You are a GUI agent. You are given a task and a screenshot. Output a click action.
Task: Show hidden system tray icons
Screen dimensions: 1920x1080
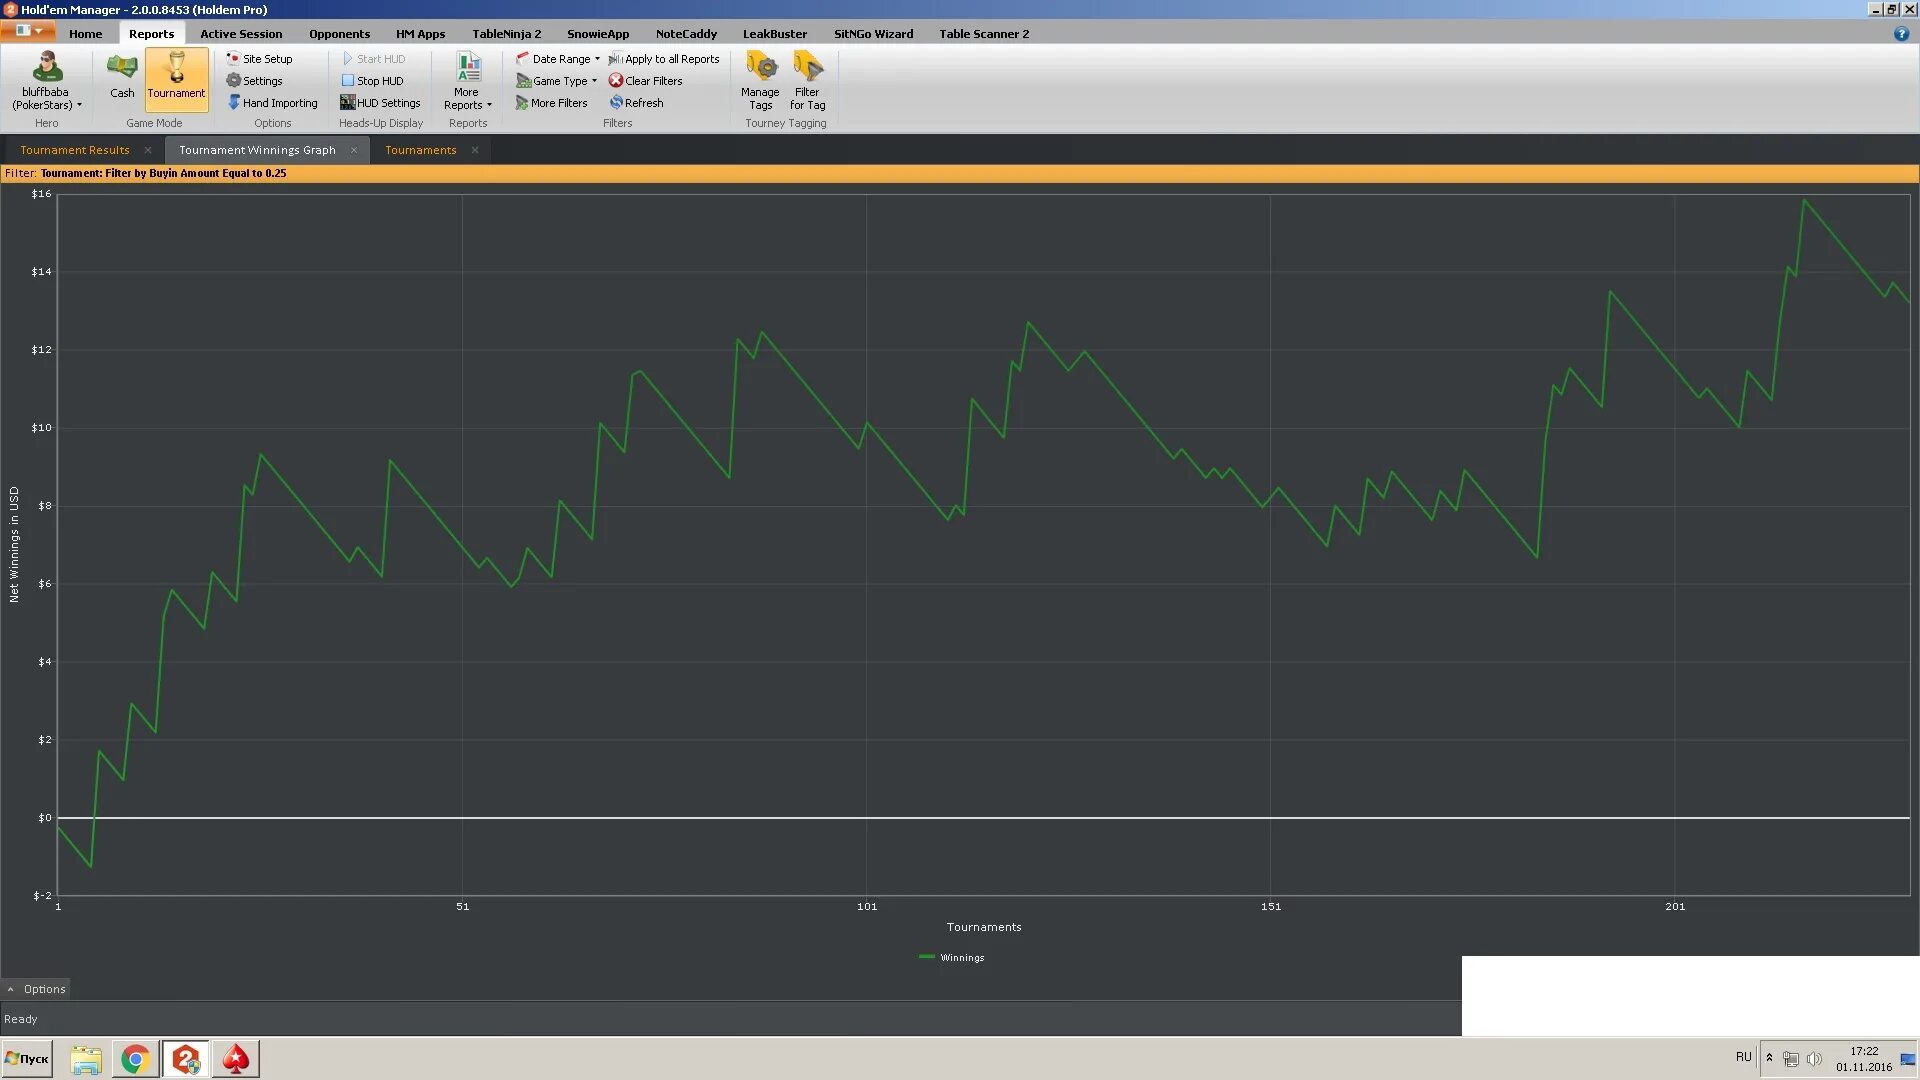tap(1769, 1058)
